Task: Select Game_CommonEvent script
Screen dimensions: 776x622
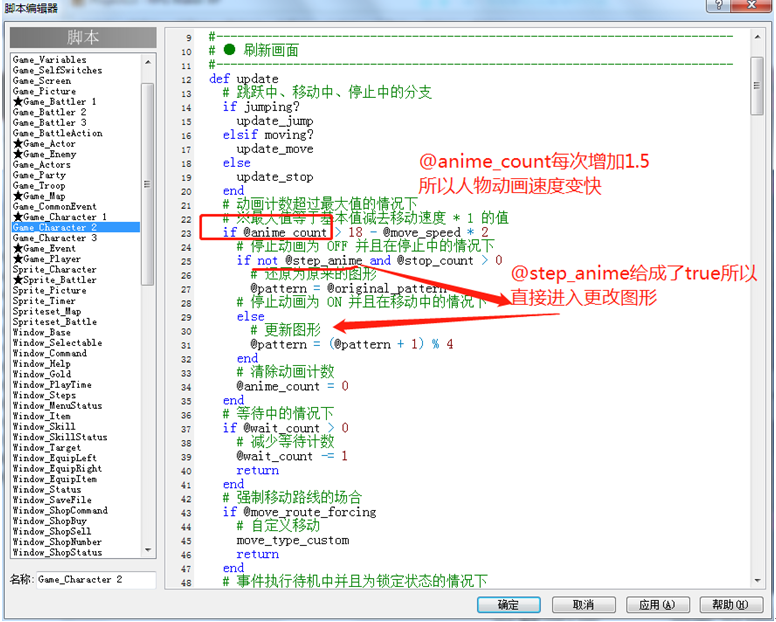Action: point(54,206)
